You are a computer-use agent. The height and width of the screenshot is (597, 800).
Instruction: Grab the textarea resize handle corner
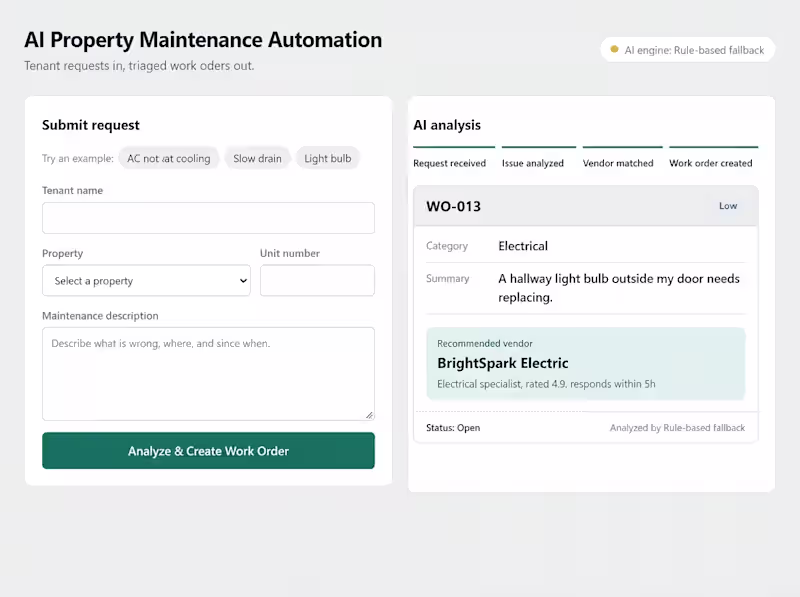(369, 415)
